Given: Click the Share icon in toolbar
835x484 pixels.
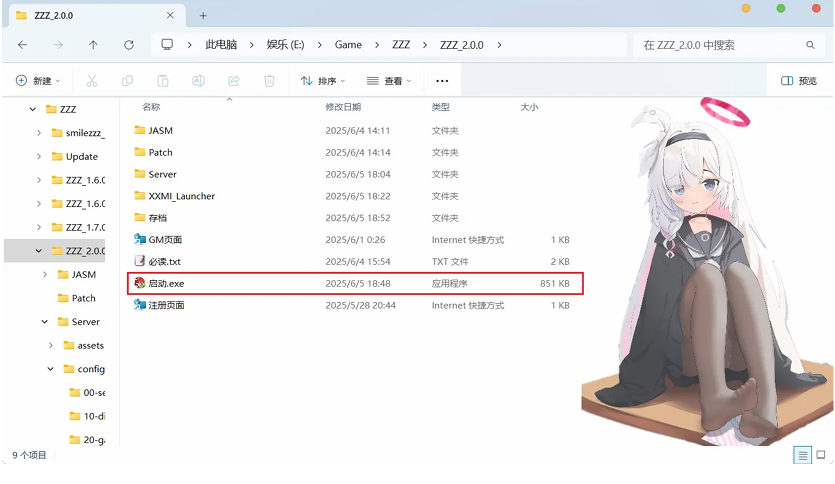Looking at the screenshot, I should (x=234, y=81).
